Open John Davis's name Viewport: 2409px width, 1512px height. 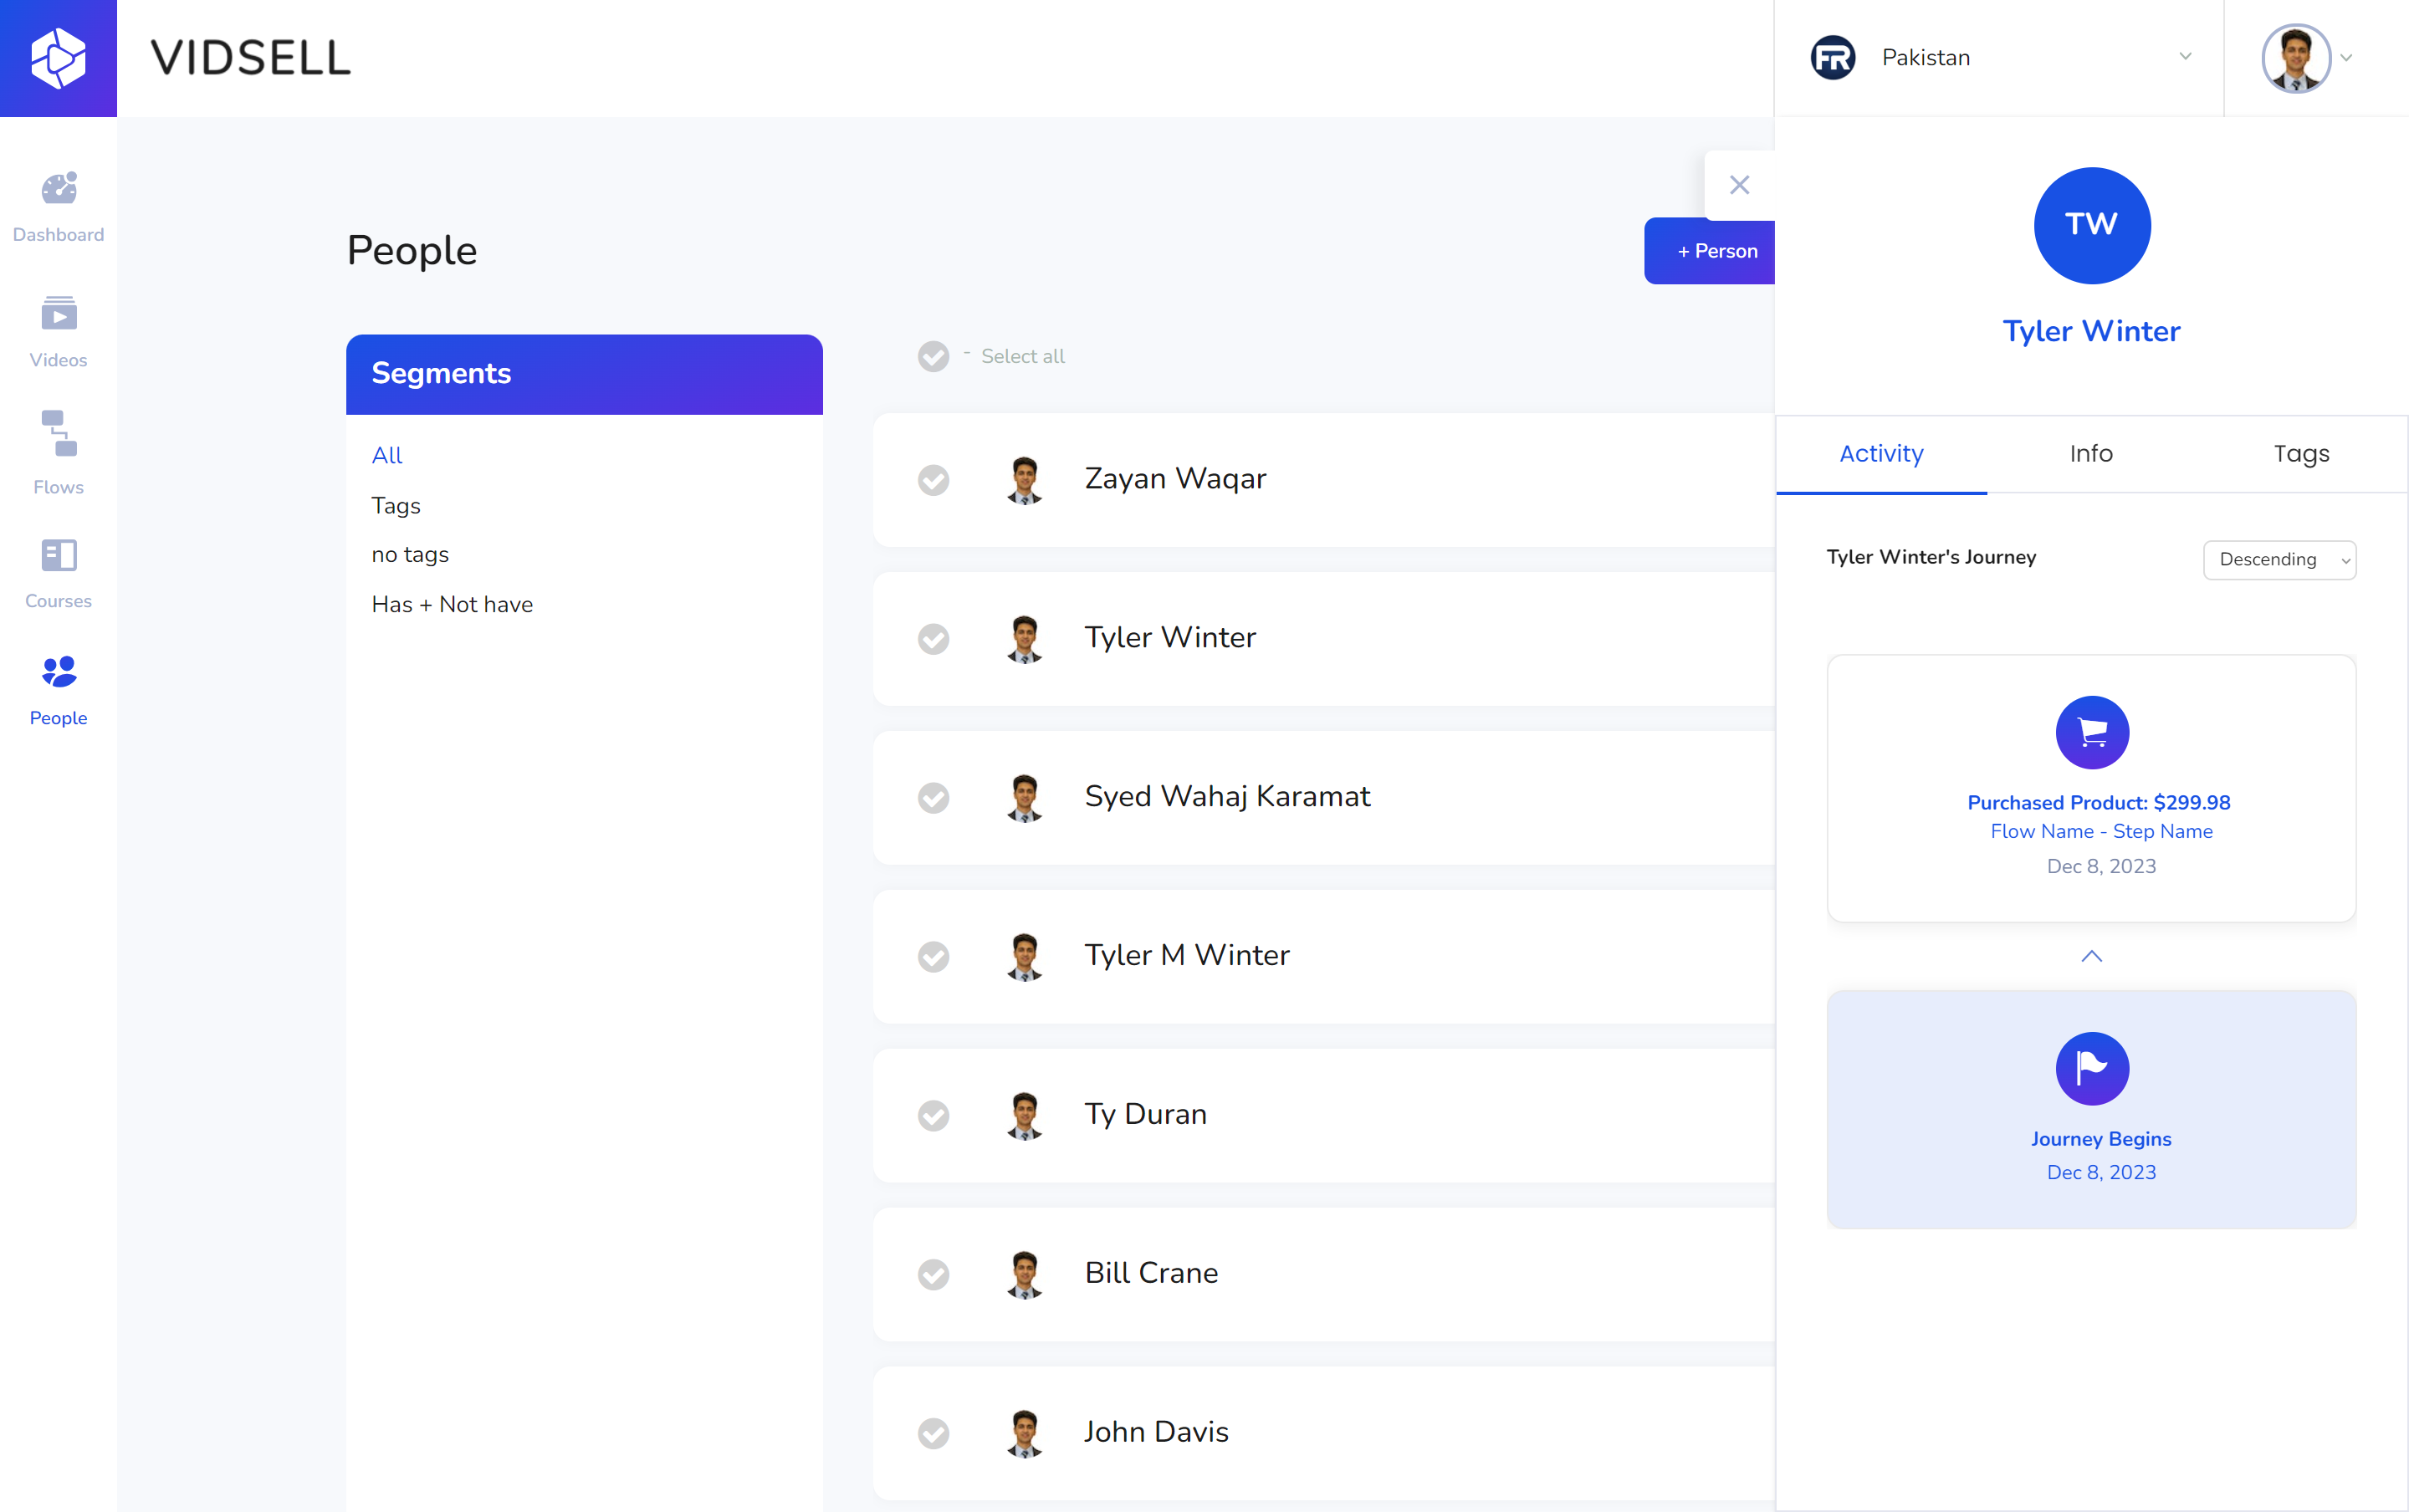tap(1156, 1433)
